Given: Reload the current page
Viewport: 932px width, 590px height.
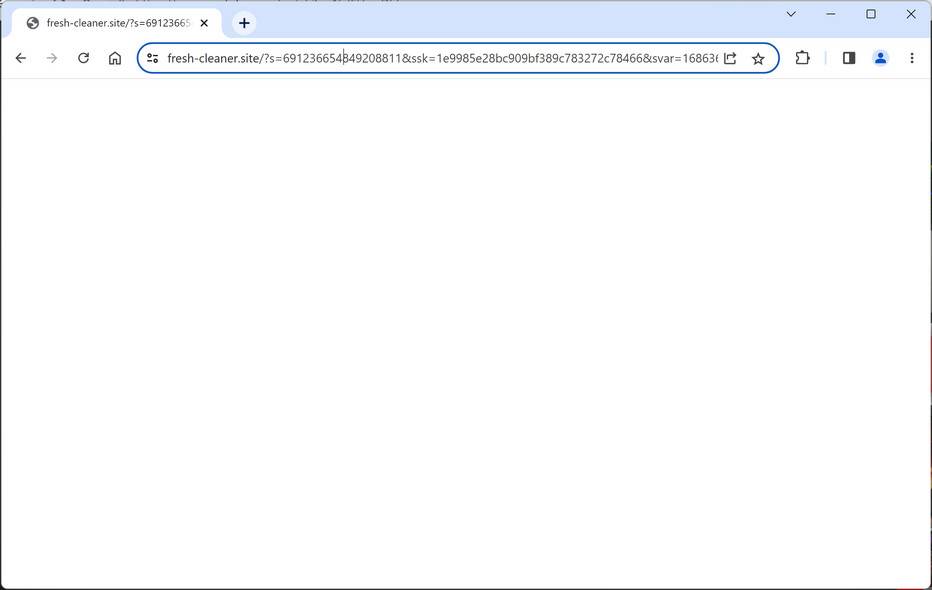Looking at the screenshot, I should [83, 58].
